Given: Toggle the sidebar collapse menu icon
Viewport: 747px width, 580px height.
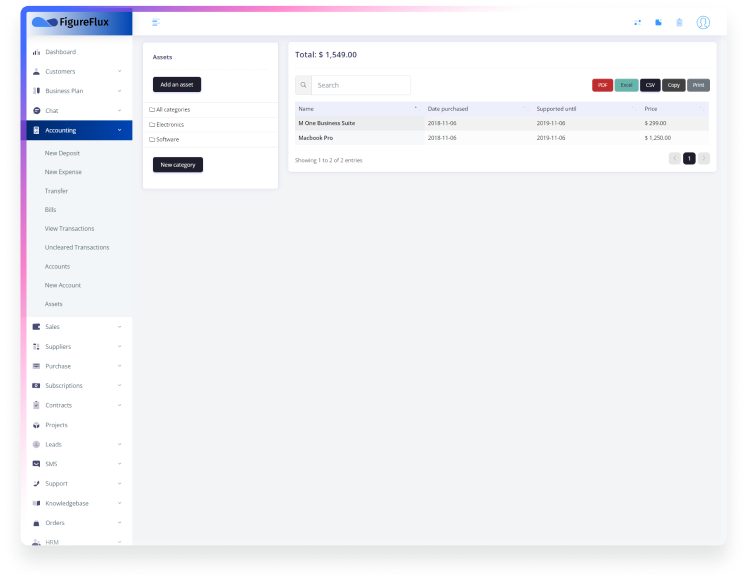Looking at the screenshot, I should (155, 22).
